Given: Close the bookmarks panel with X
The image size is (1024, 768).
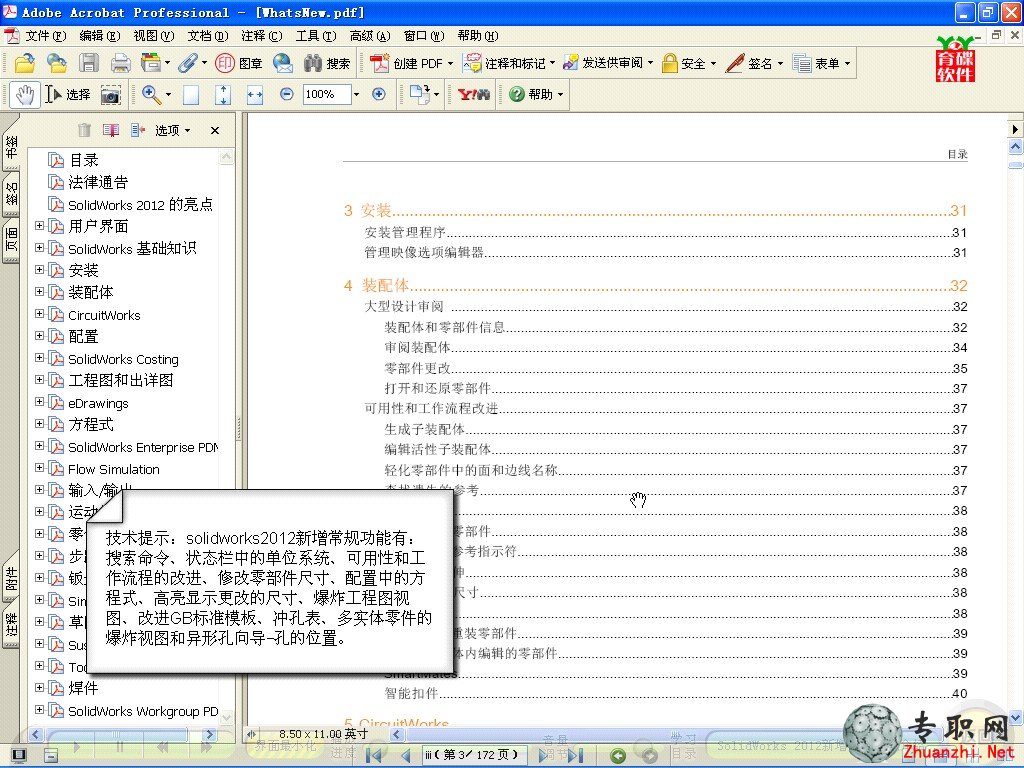Looking at the screenshot, I should pos(215,131).
